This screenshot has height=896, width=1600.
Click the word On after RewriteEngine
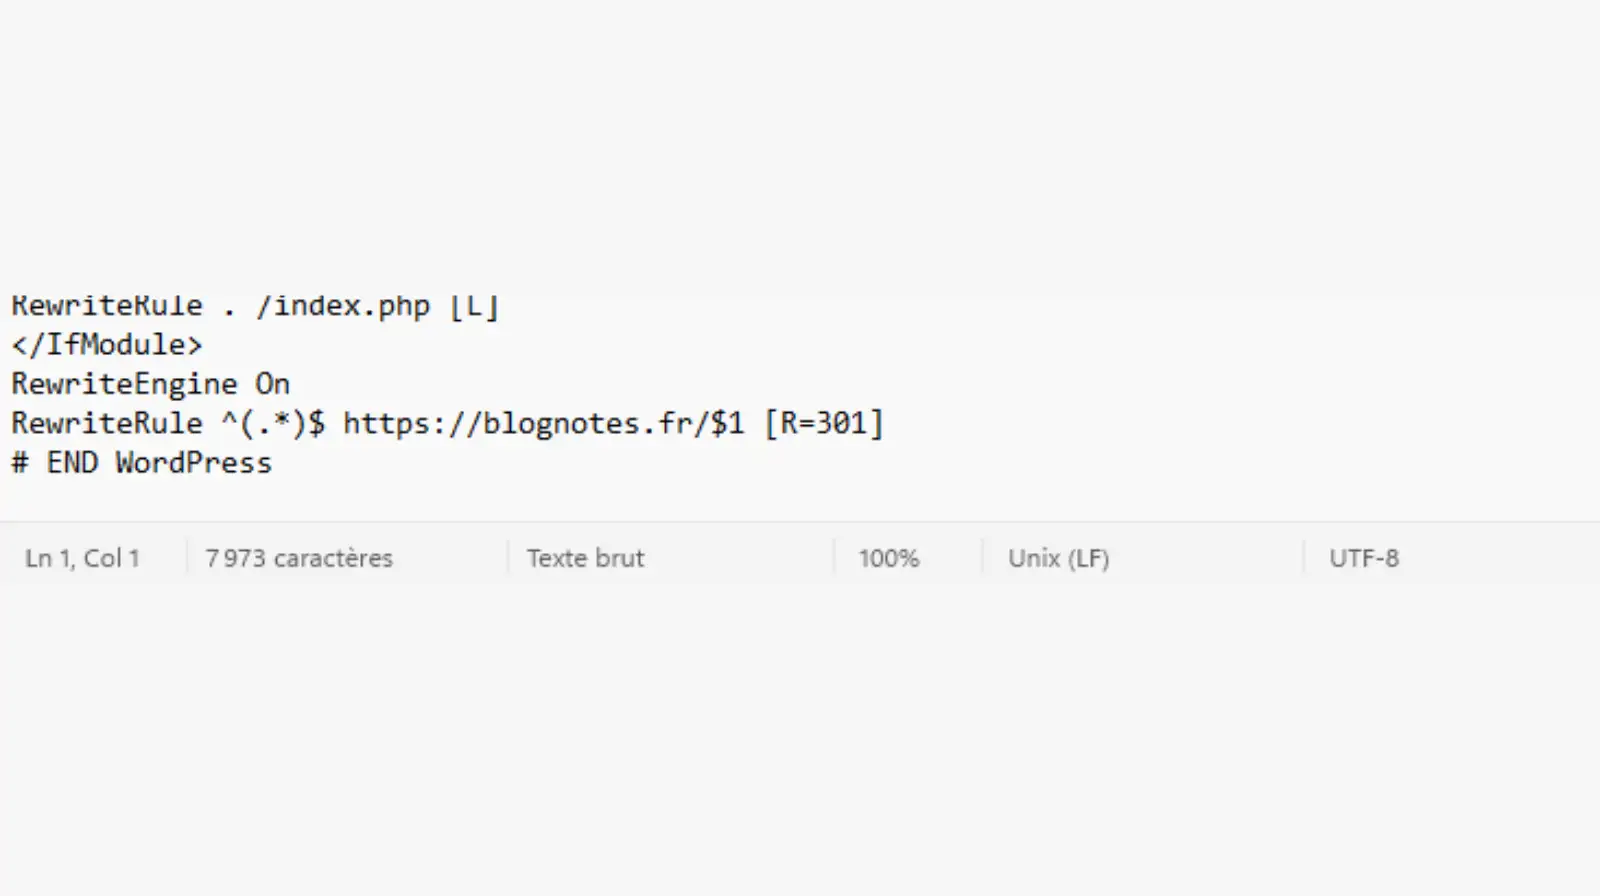(x=272, y=385)
